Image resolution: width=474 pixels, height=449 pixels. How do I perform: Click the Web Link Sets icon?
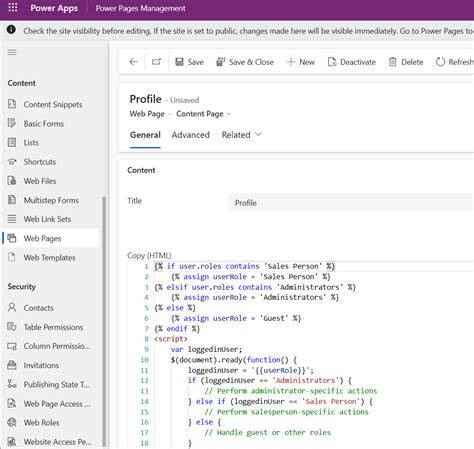(12, 219)
